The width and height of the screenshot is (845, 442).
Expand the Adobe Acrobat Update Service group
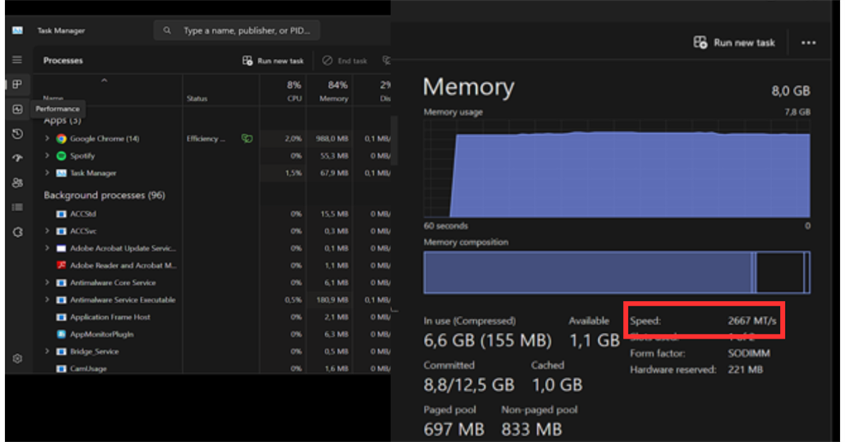click(47, 248)
